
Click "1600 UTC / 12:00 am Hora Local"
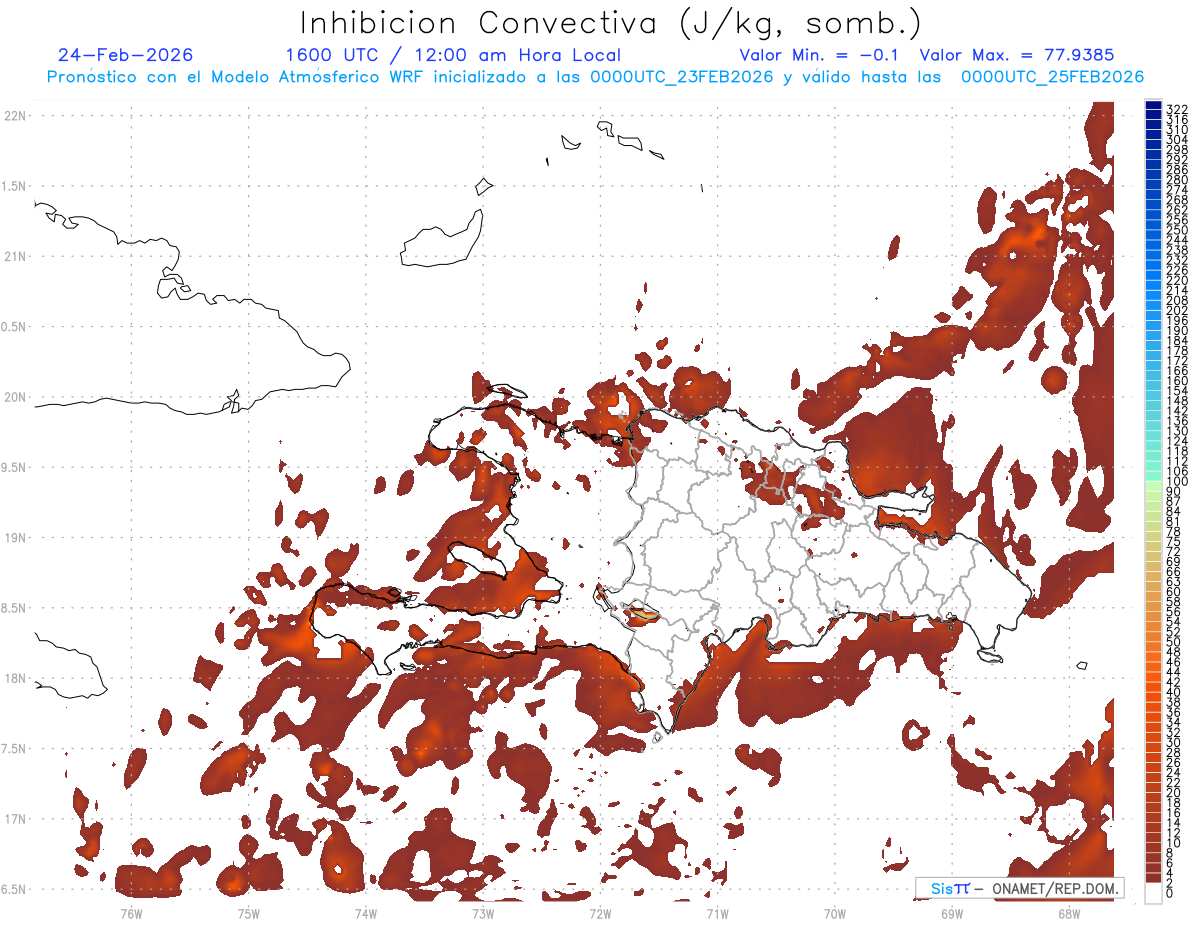[453, 56]
